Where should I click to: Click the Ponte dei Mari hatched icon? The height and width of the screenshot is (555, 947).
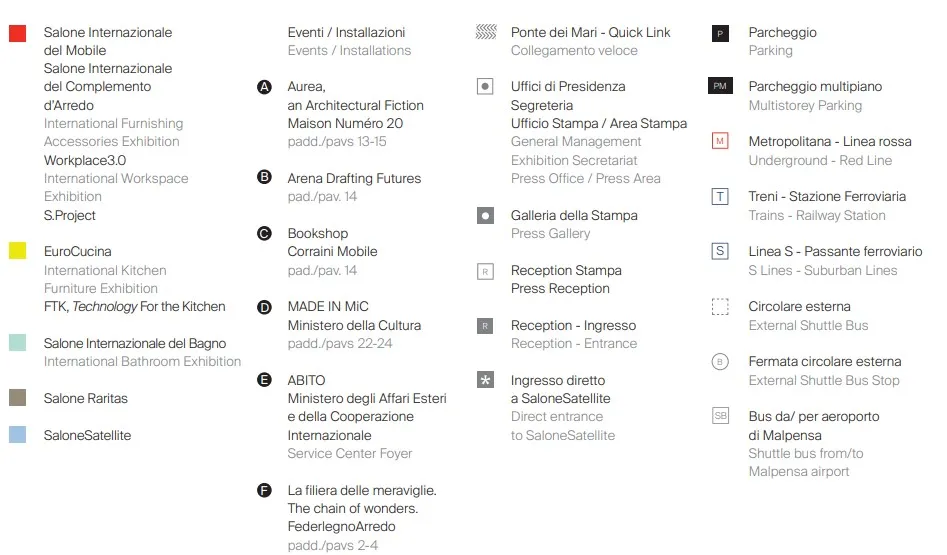point(486,33)
